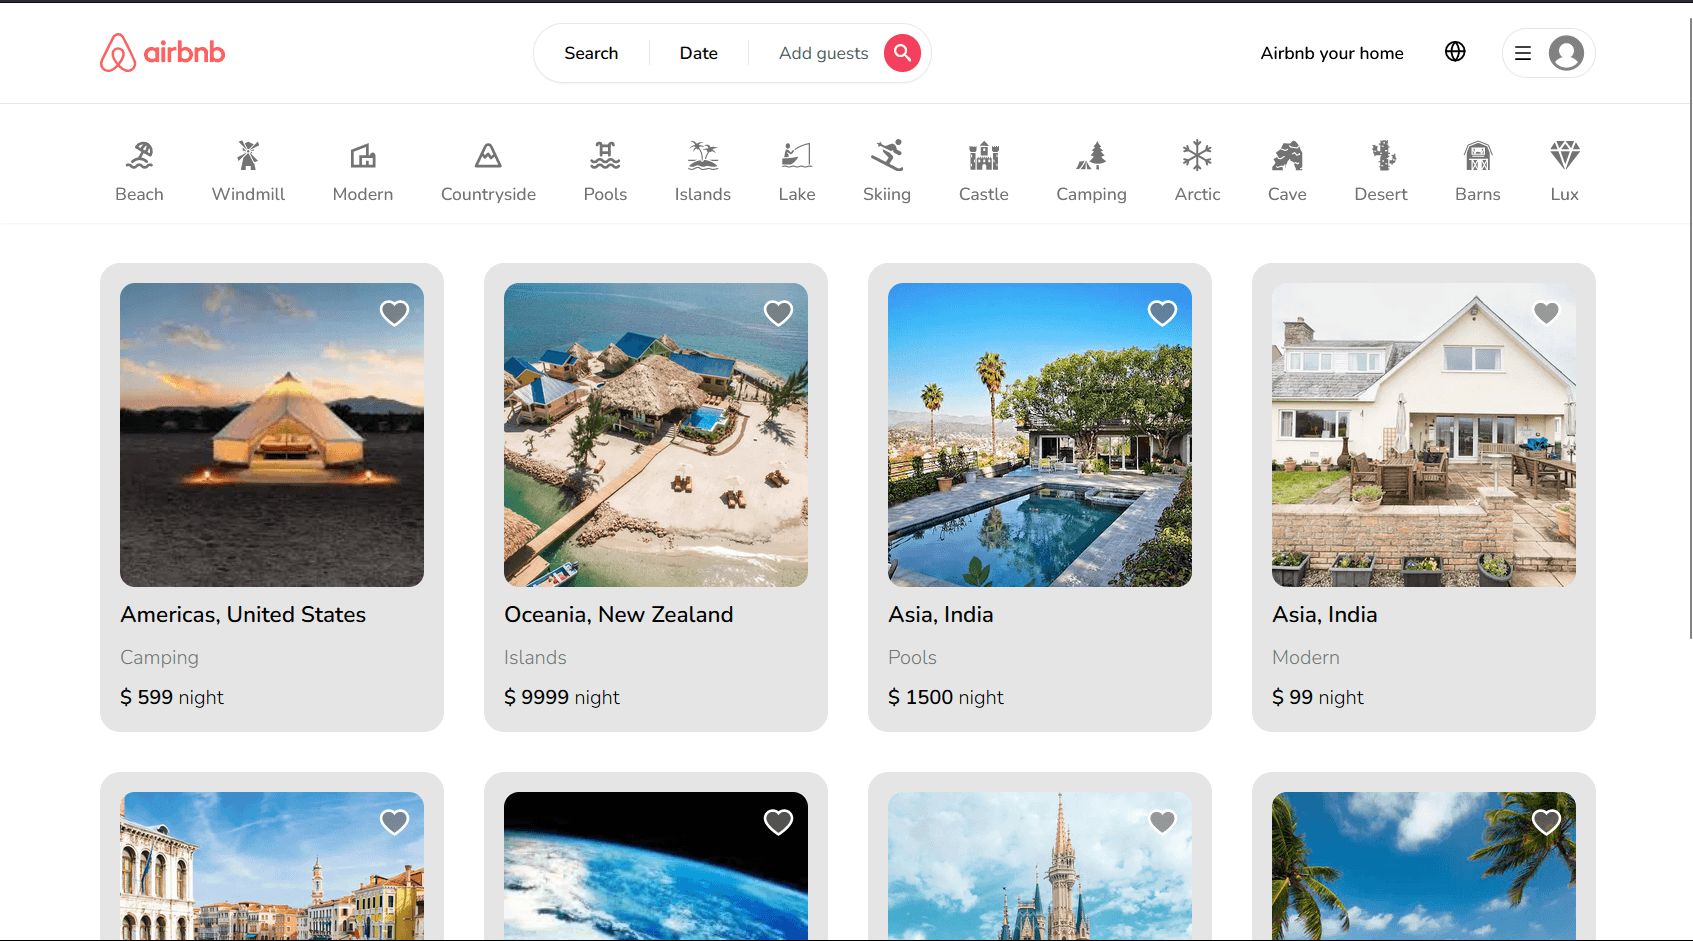Screen dimensions: 1693x941
Task: Pick the Arctic snowflake category
Action: click(x=1197, y=171)
